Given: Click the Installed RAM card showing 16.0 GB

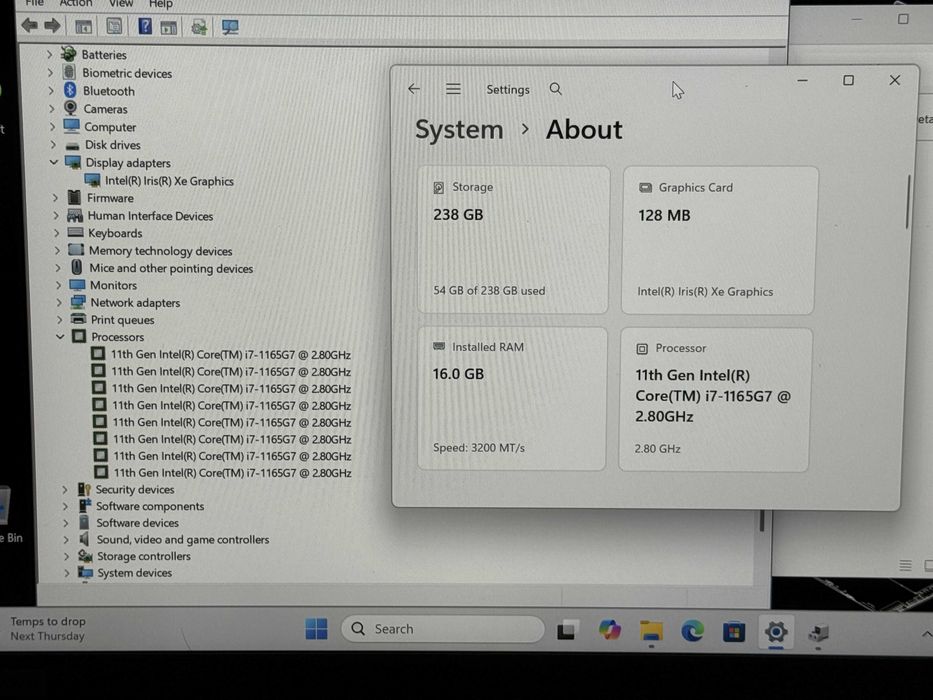Looking at the screenshot, I should pos(512,398).
